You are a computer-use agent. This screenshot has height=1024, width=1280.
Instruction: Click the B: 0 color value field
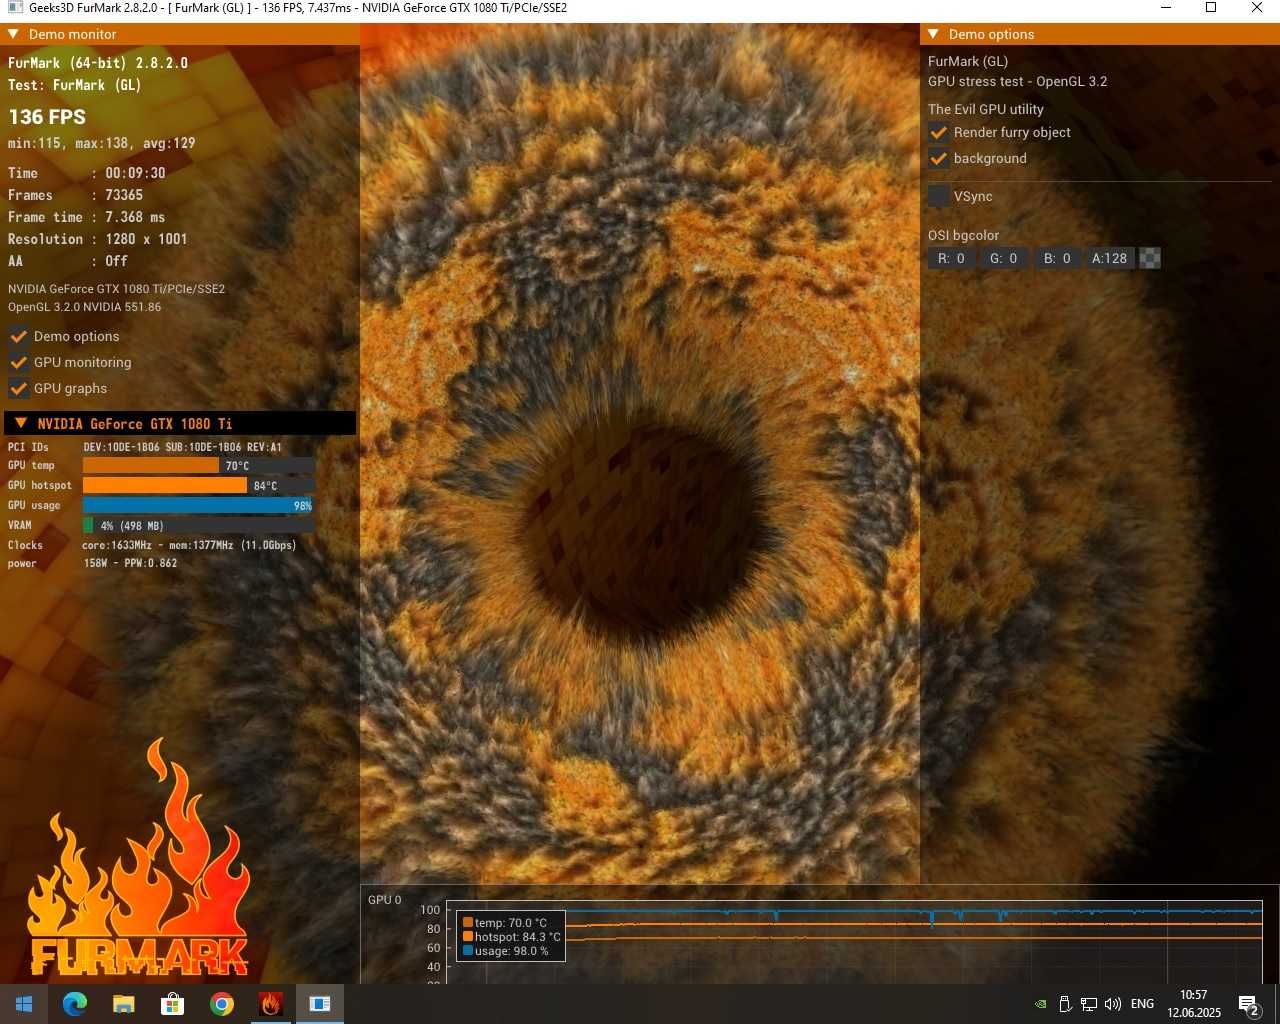point(1057,258)
